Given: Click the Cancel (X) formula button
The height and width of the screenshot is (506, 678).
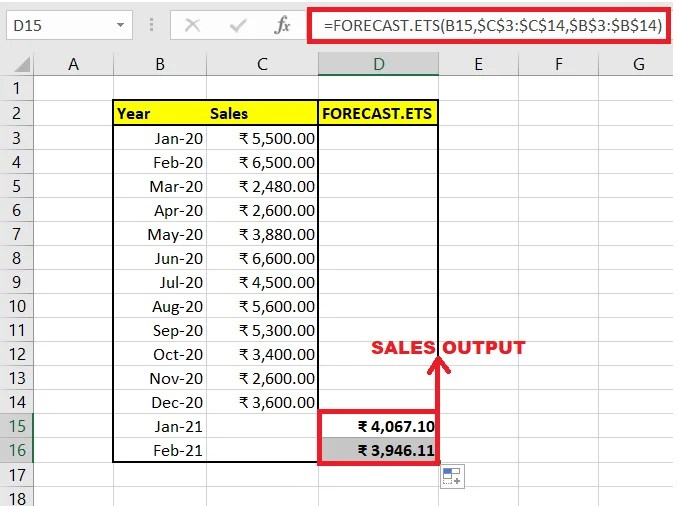Looking at the screenshot, I should 192,26.
